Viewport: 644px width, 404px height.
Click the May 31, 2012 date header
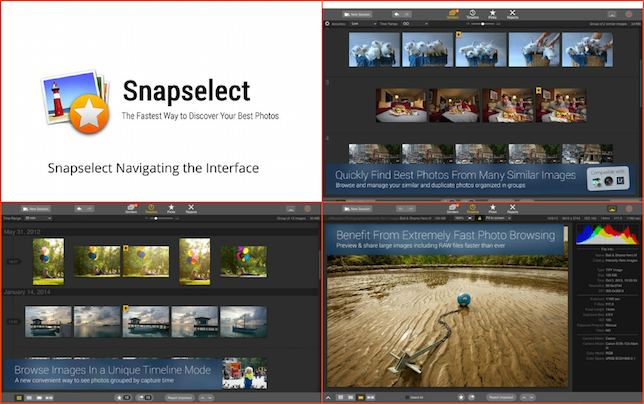tap(22, 232)
